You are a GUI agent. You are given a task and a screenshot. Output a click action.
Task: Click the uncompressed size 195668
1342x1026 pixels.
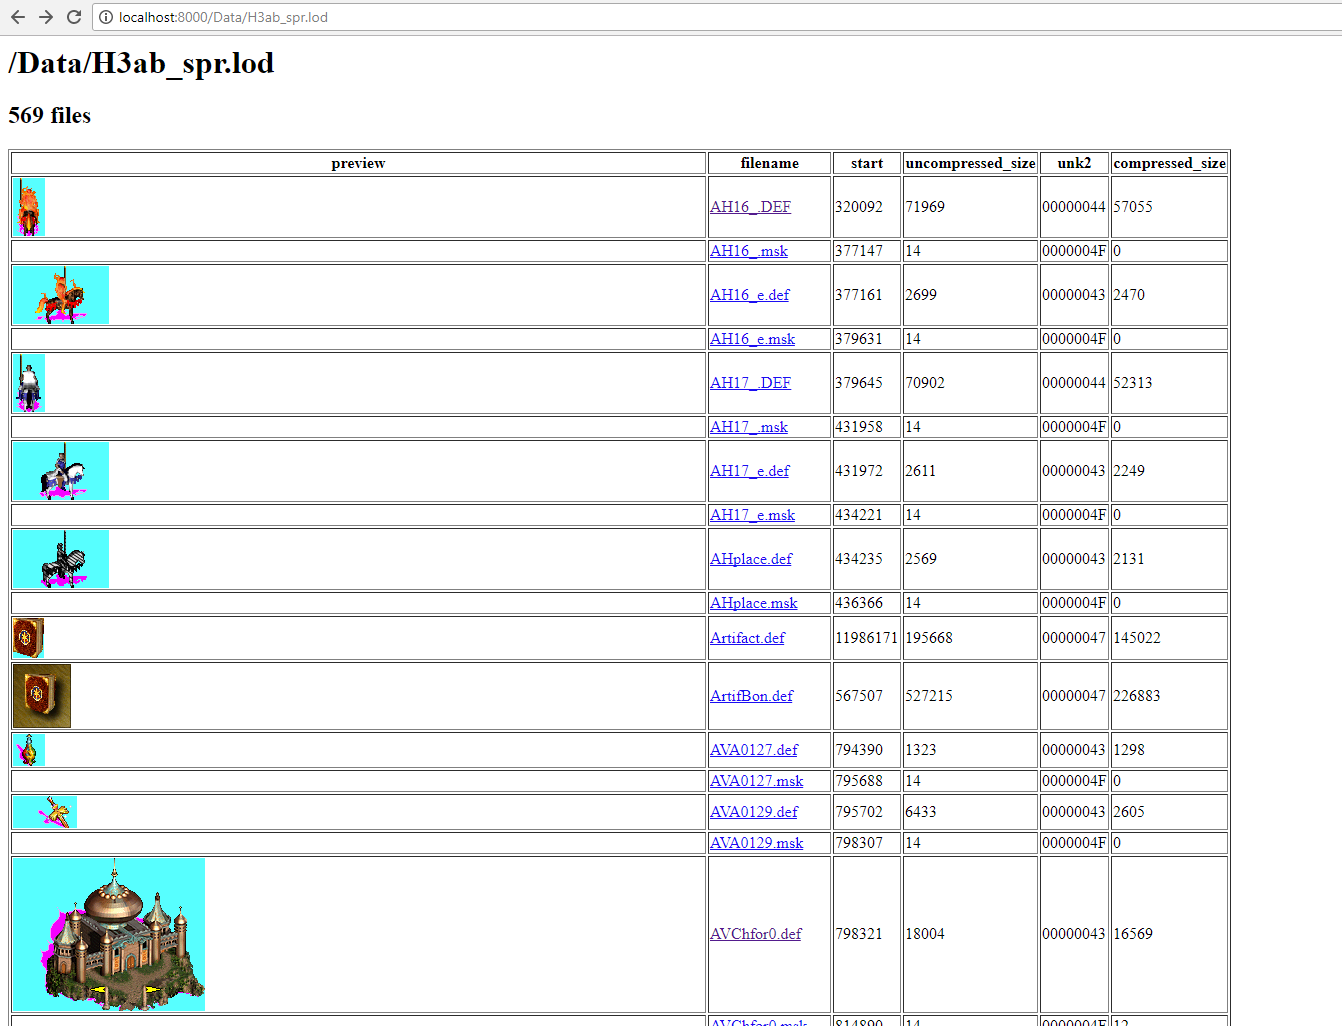929,638
